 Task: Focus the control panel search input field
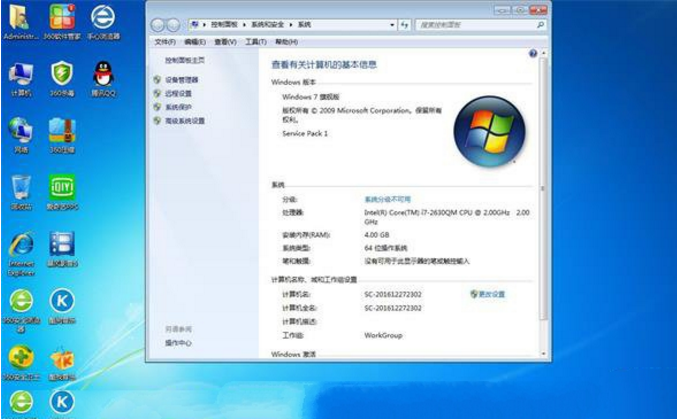click(x=477, y=25)
